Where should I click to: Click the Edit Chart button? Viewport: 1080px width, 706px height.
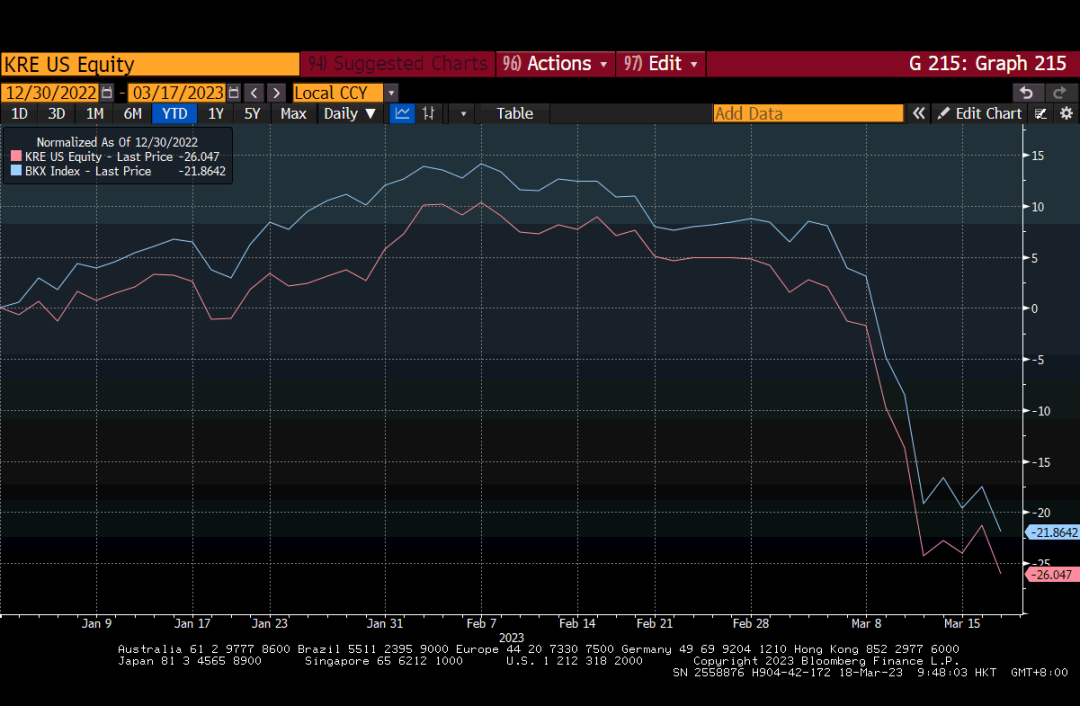coord(979,113)
